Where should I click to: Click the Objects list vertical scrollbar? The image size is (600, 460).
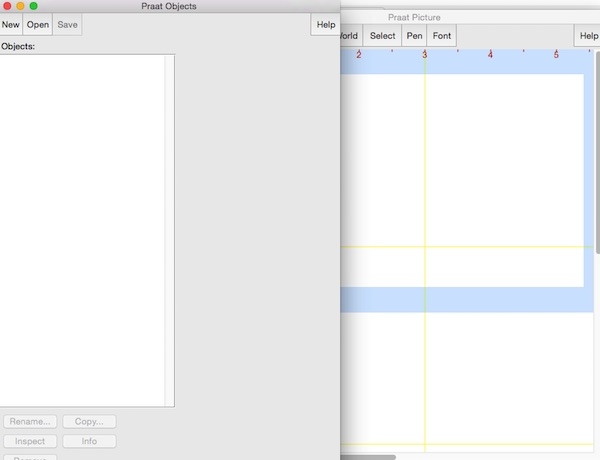pyautogui.click(x=169, y=230)
